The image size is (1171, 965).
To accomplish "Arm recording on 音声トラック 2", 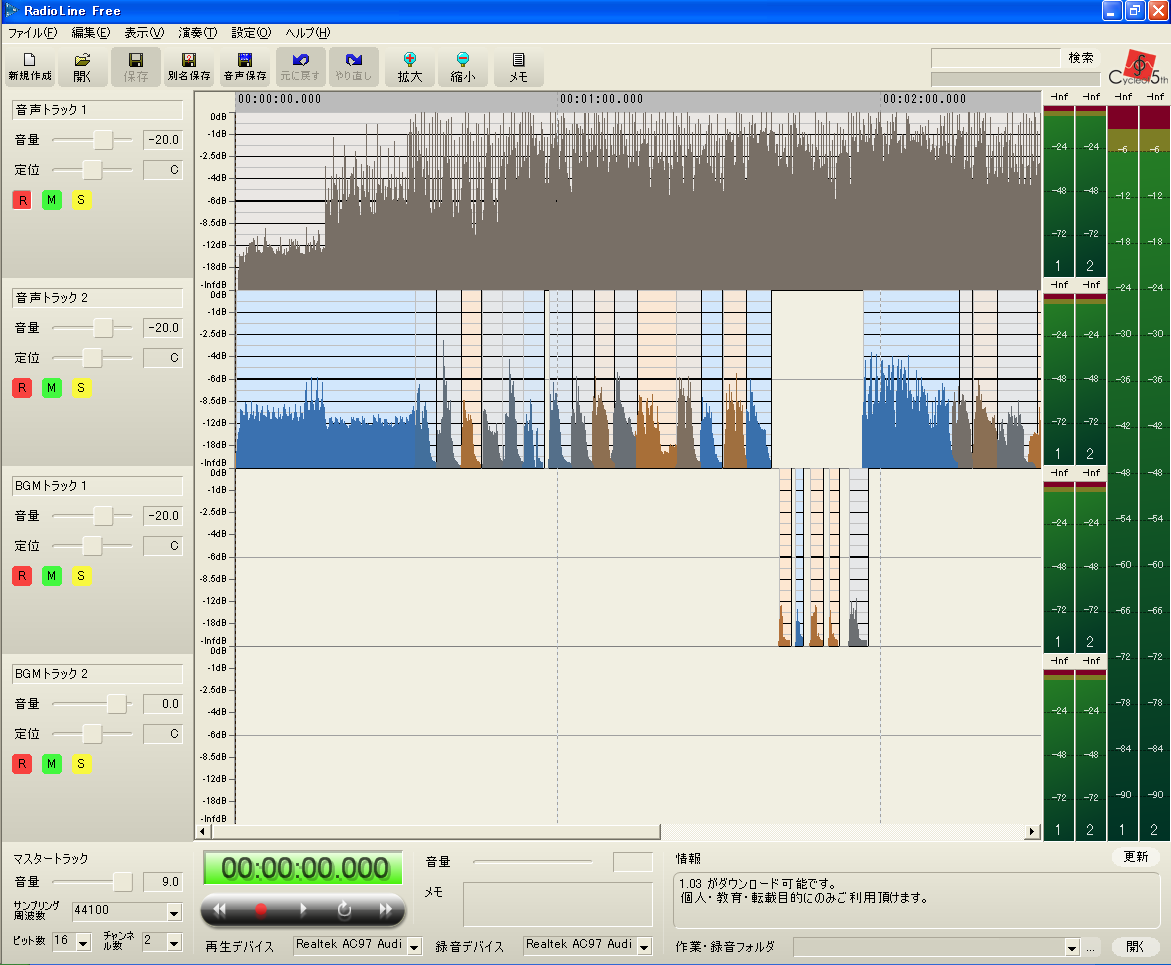I will point(22,388).
